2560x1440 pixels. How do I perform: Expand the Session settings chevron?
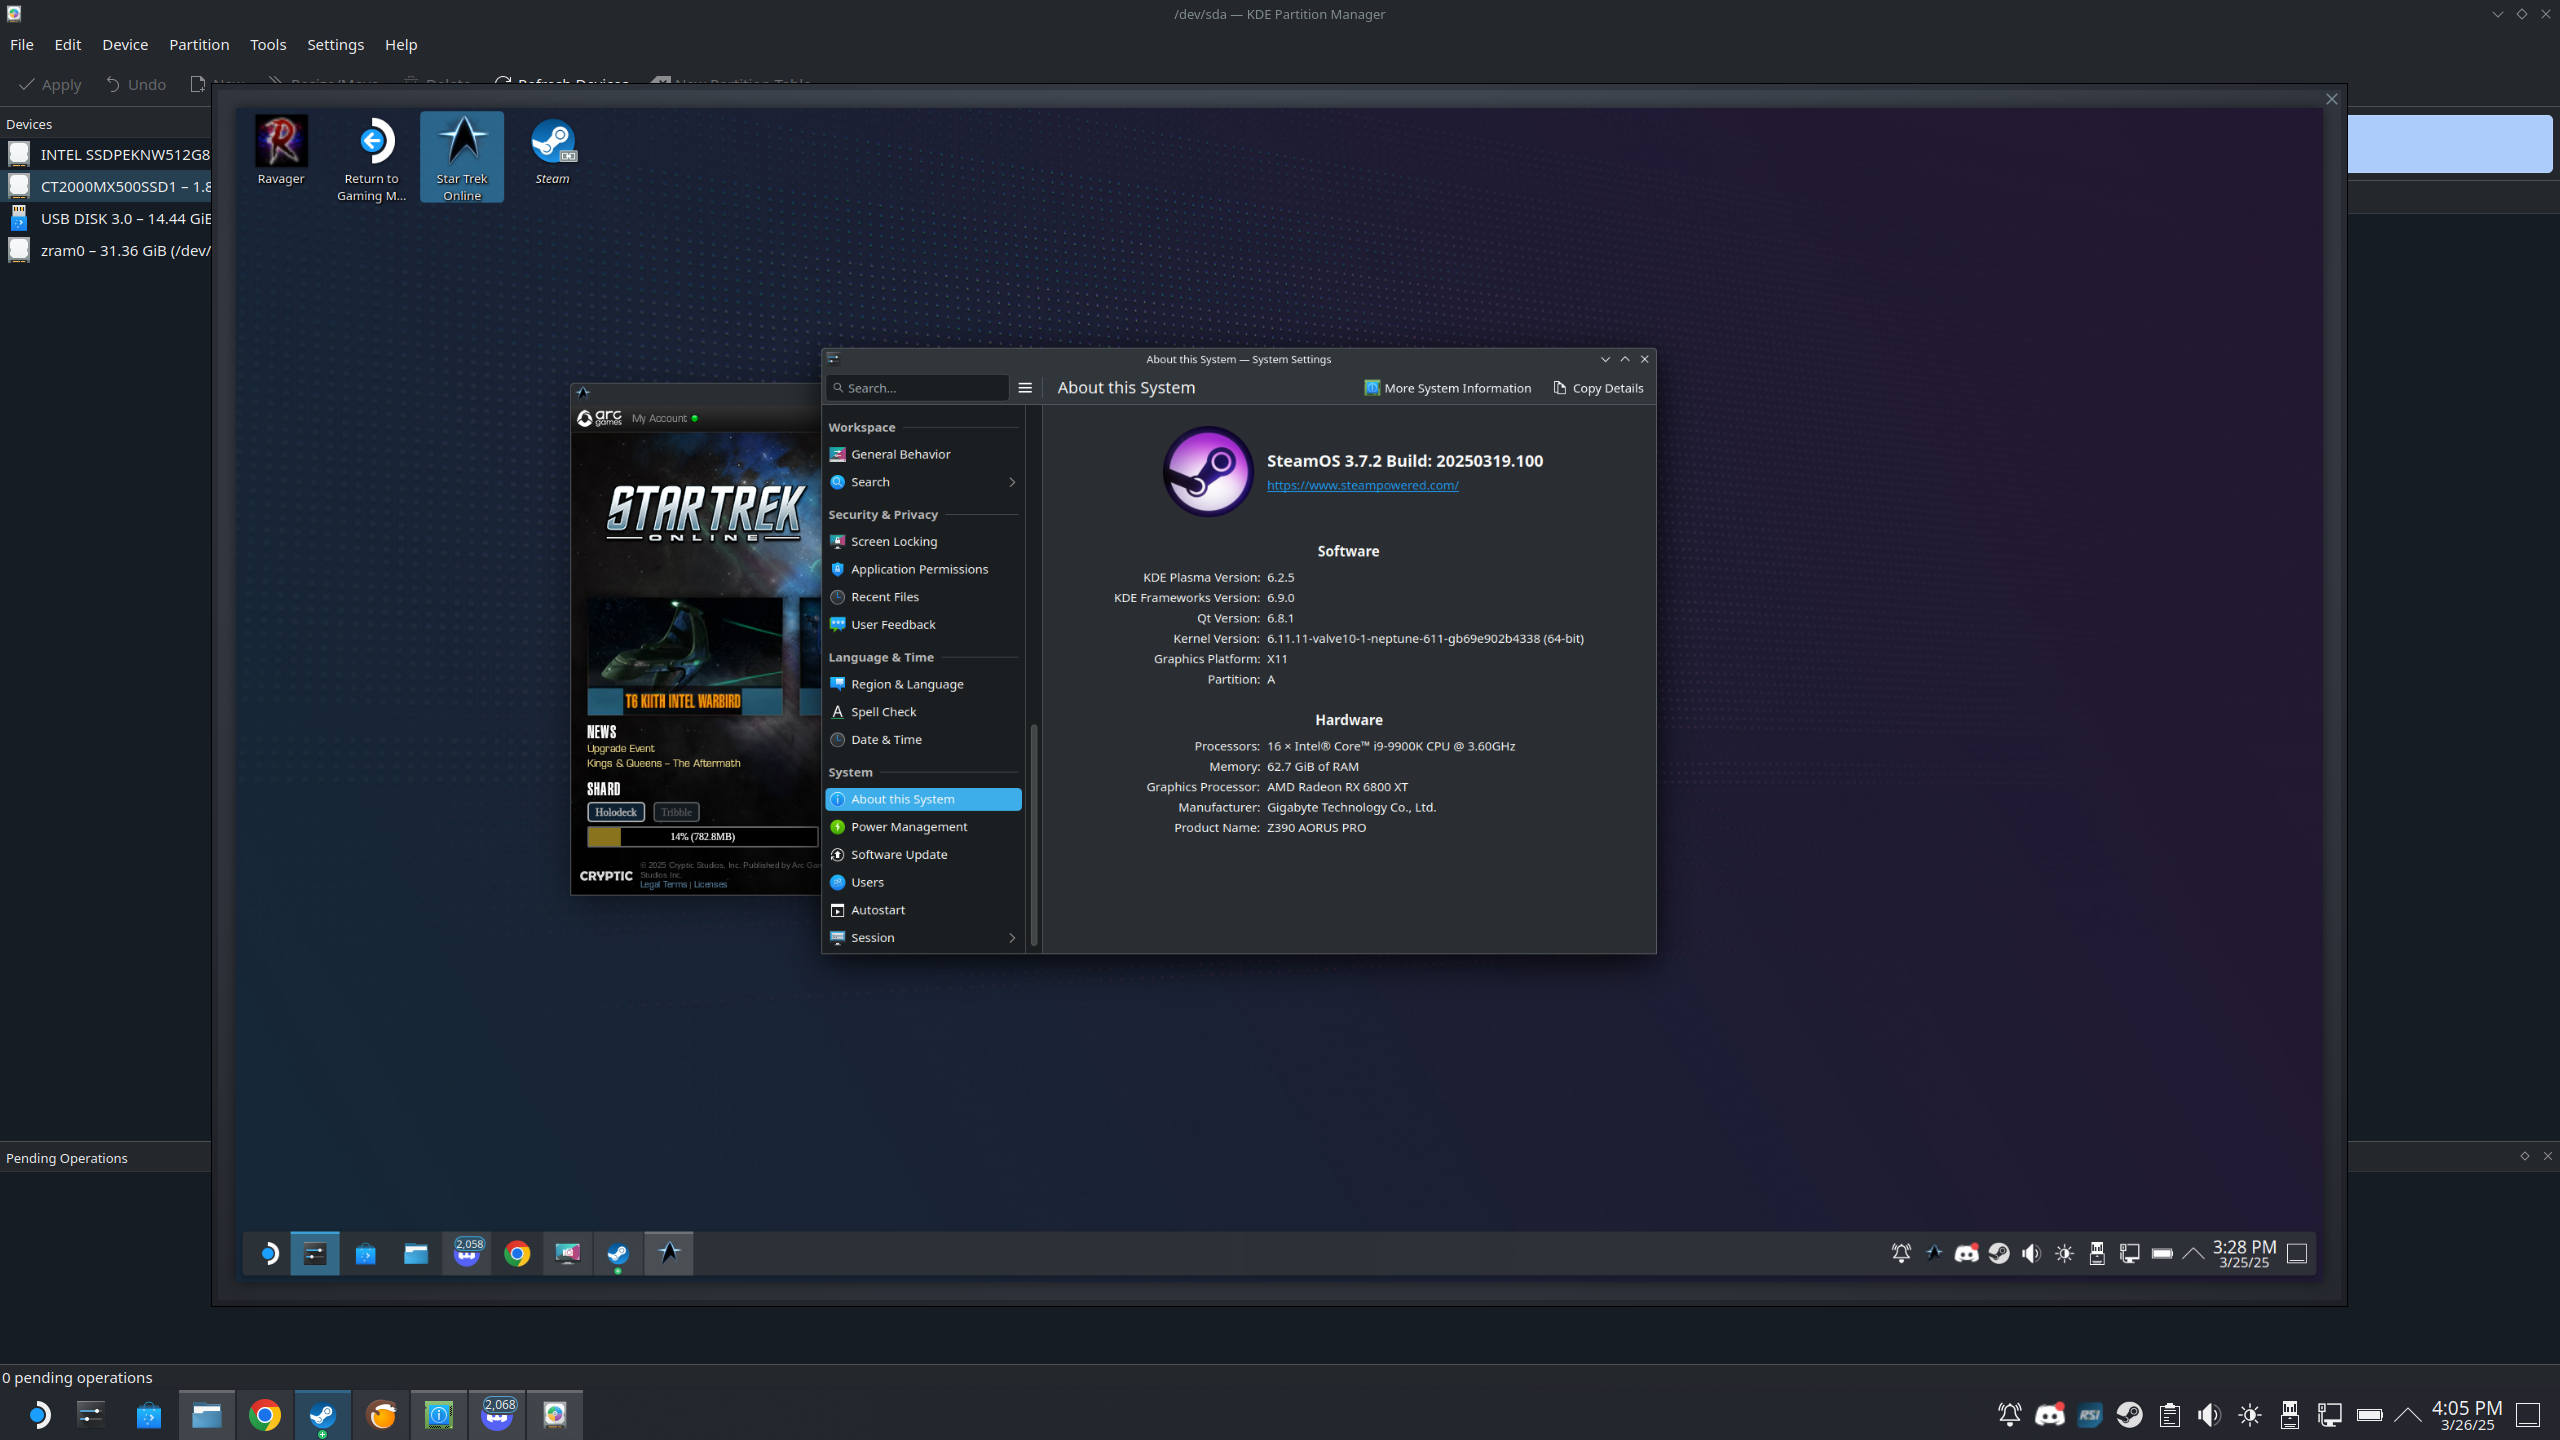tap(1012, 938)
